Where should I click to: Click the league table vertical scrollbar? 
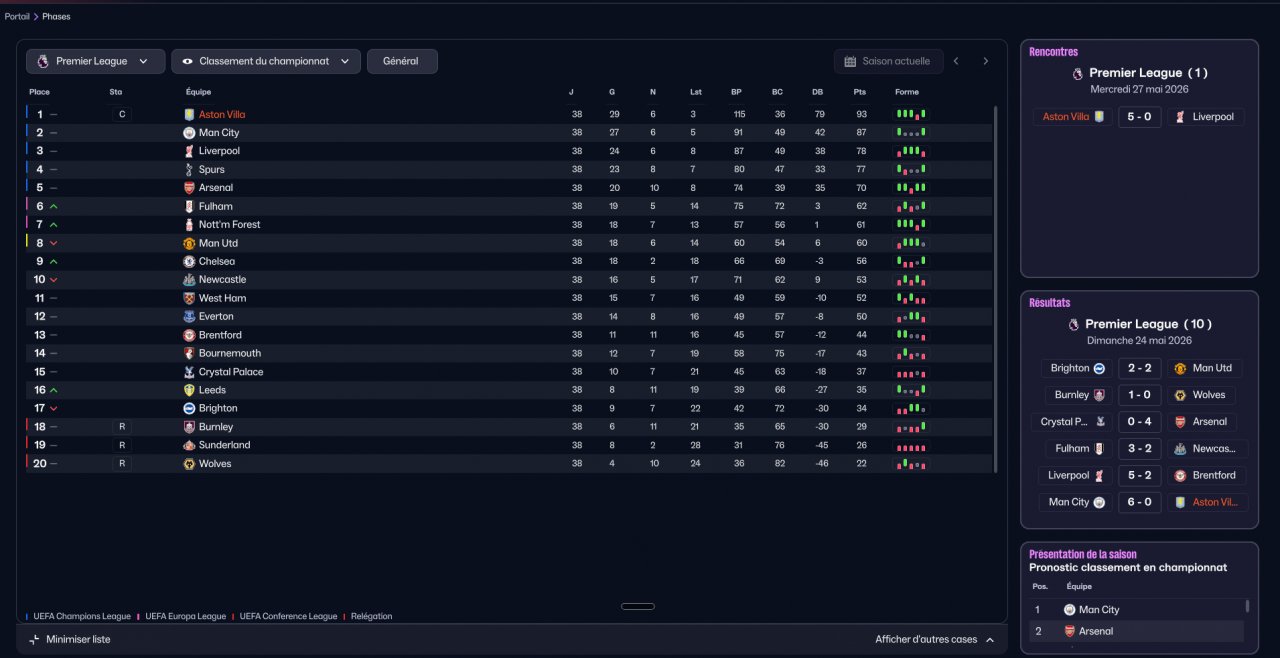point(995,288)
